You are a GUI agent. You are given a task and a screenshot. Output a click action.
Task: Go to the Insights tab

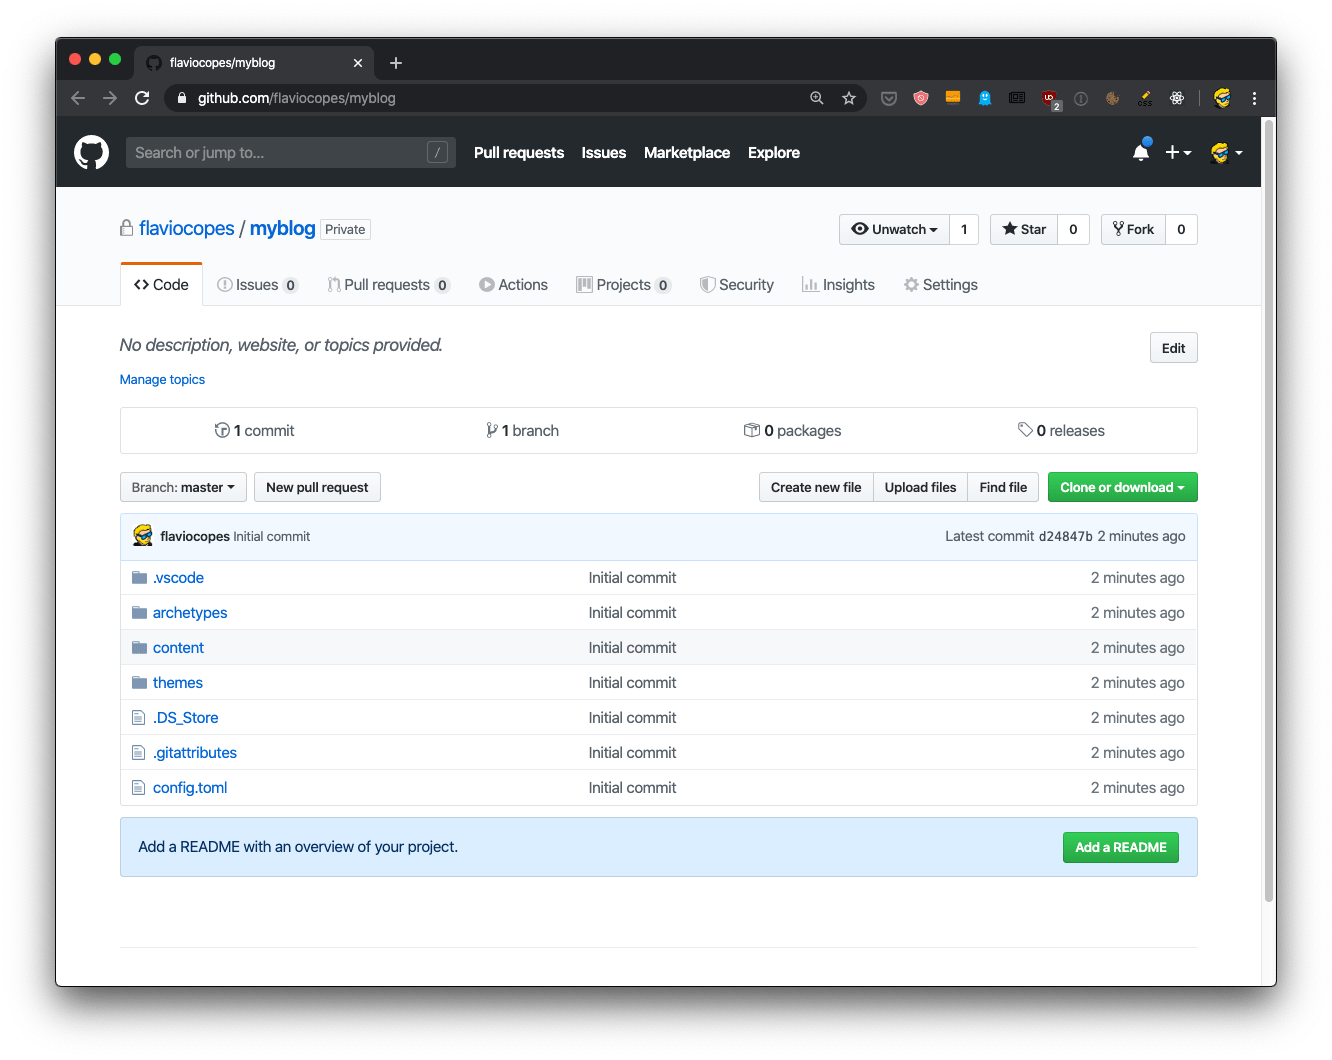coord(838,285)
